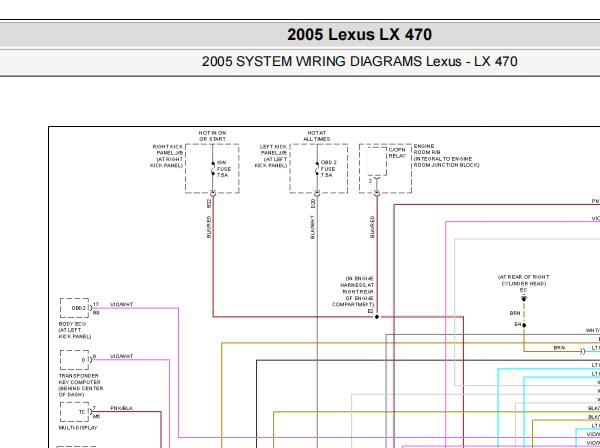The image size is (600, 448).
Task: Click the 'E4' splice label
Action: [x=518, y=324]
